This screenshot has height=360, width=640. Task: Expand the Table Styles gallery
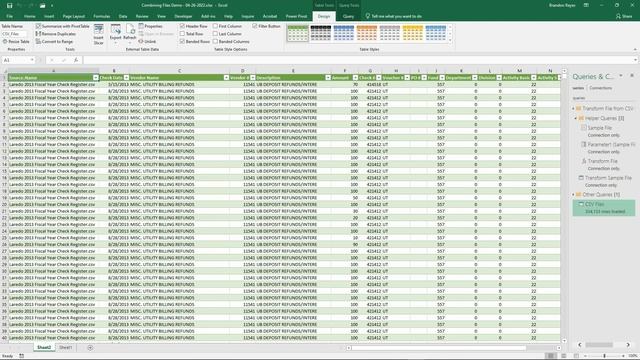pos(450,40)
